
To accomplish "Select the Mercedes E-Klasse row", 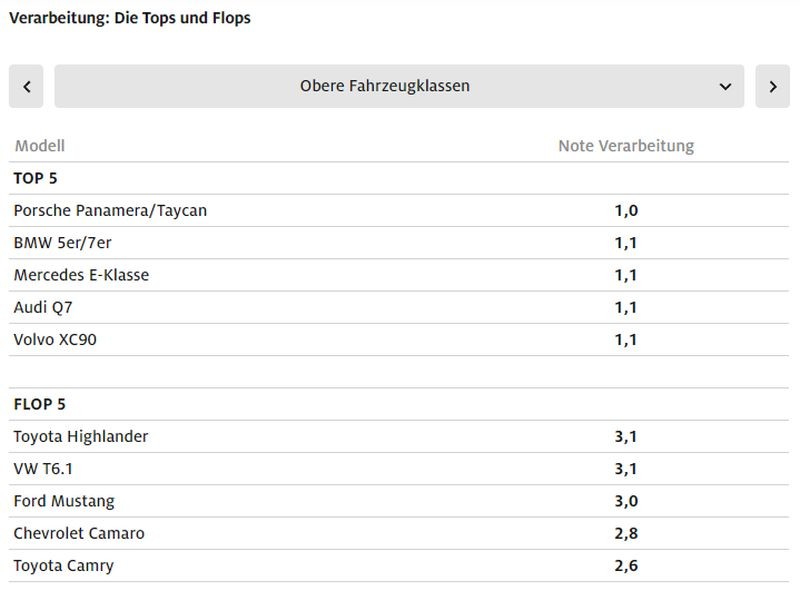I will coord(81,275).
